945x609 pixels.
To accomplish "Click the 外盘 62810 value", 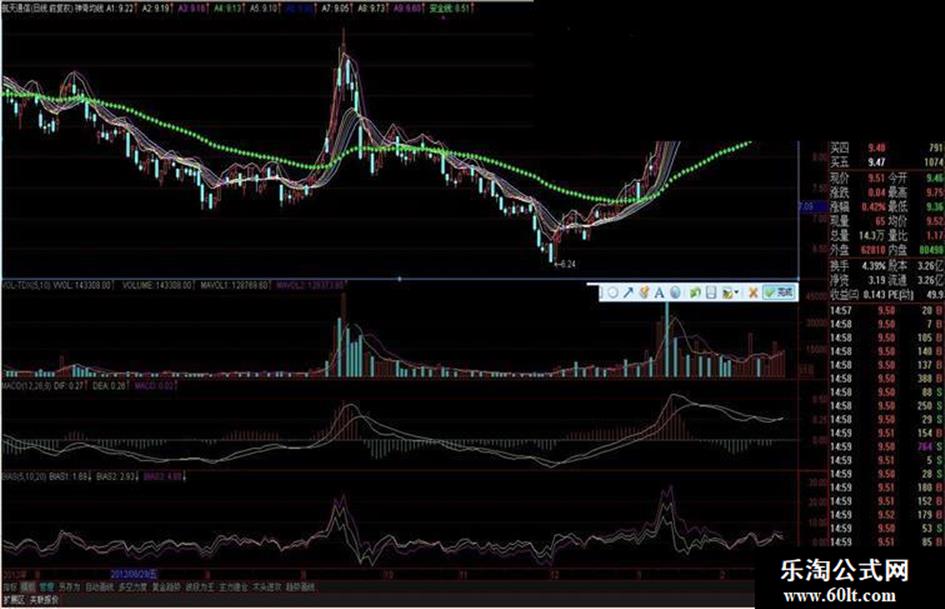I will click(x=873, y=250).
